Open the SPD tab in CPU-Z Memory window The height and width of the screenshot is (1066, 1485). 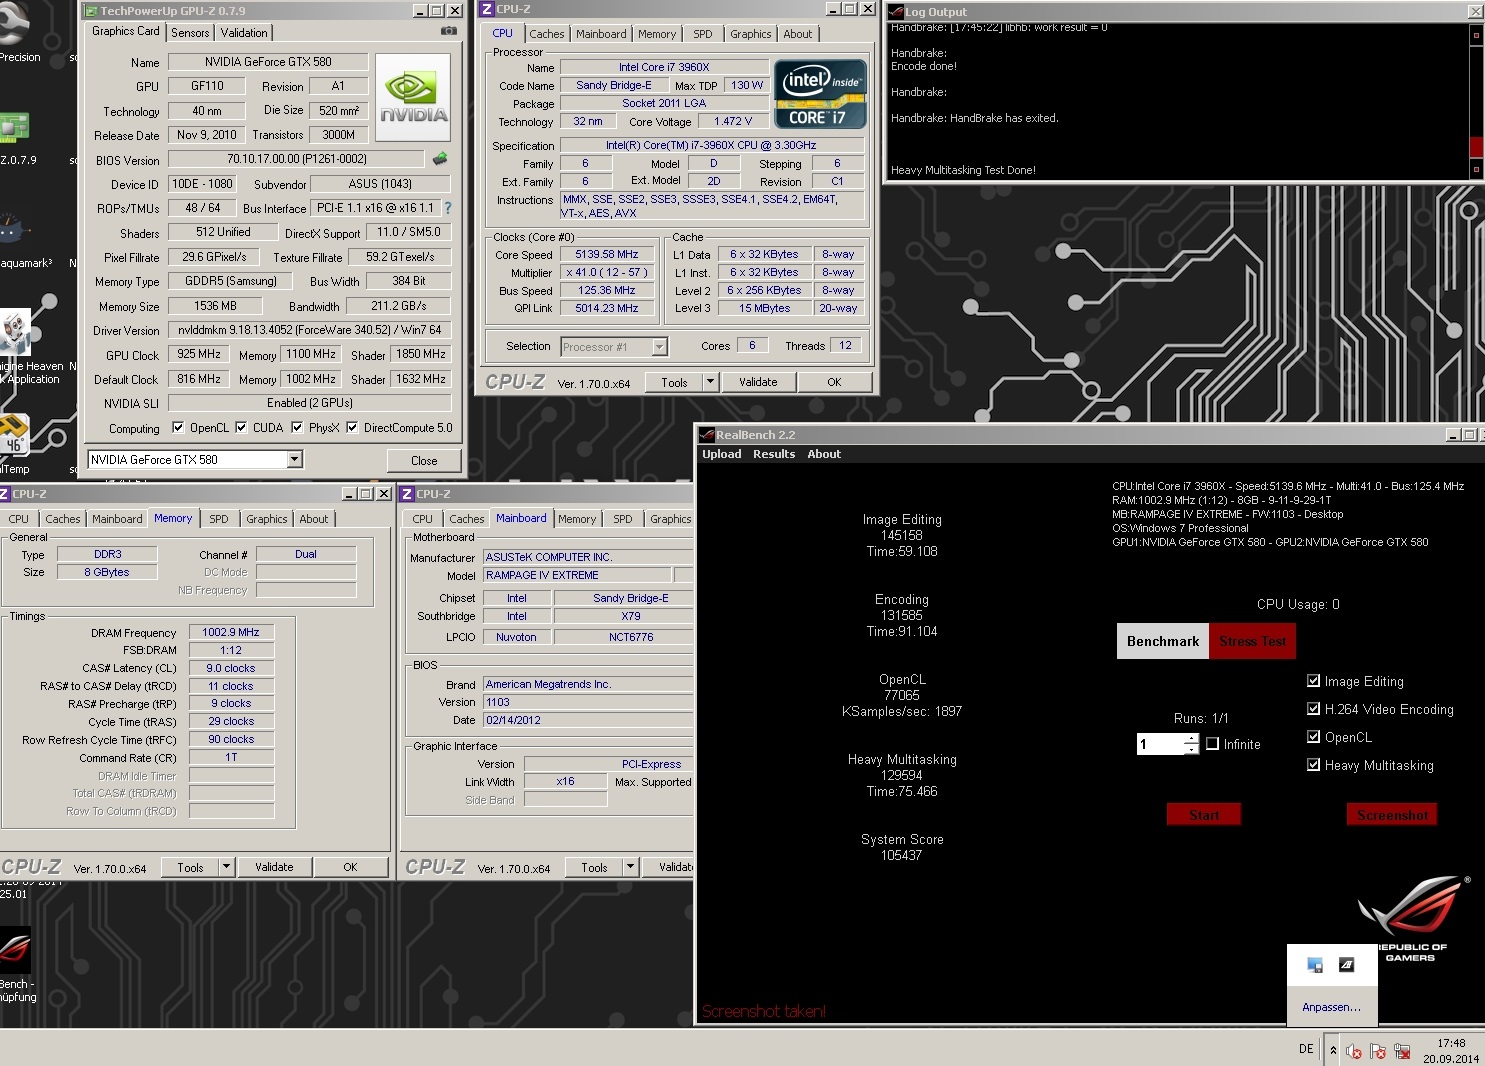pos(219,519)
